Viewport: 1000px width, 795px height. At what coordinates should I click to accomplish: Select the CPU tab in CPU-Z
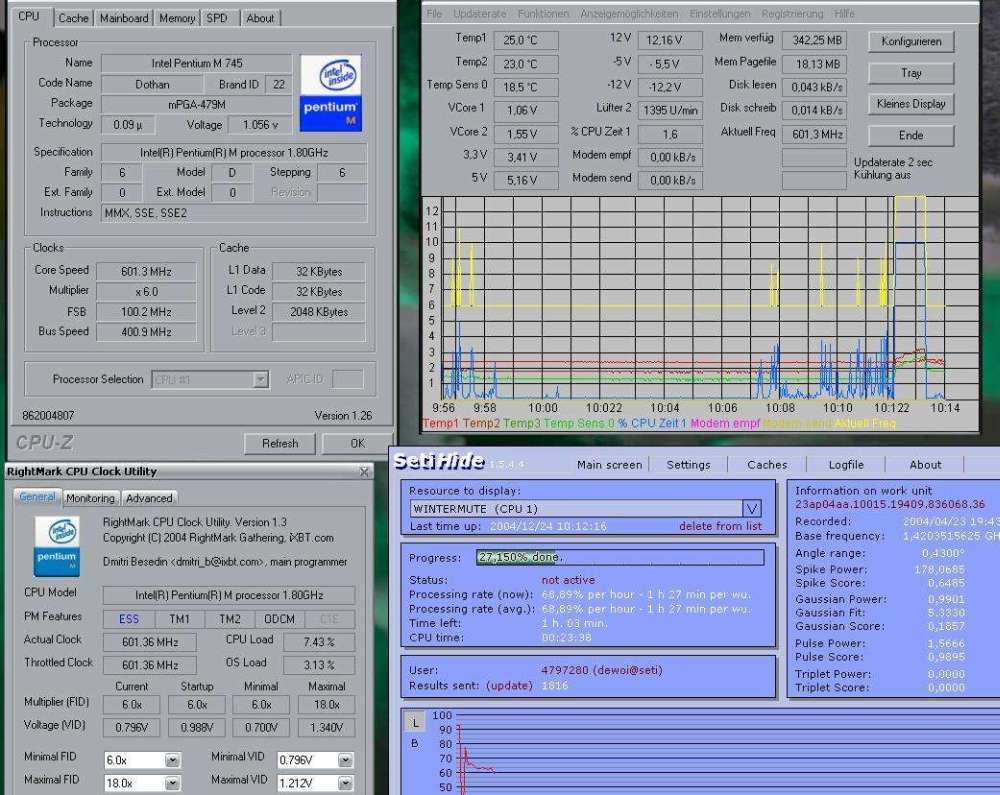coord(29,17)
